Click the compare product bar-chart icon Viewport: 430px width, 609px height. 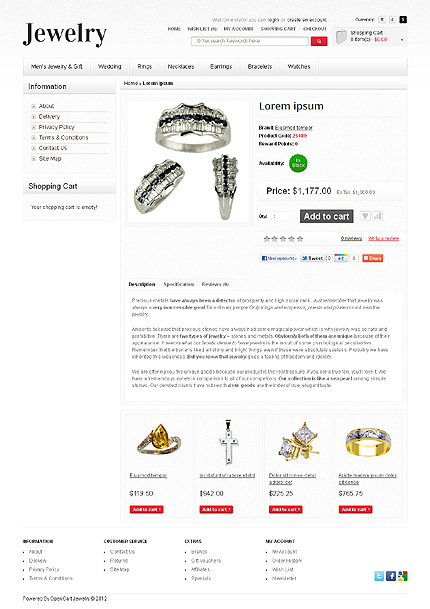tap(377, 216)
